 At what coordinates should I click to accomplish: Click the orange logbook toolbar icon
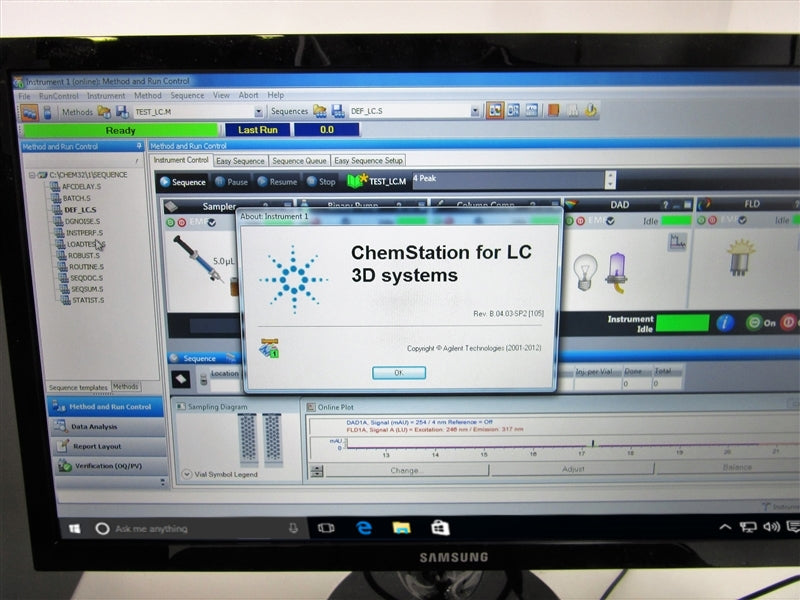click(554, 110)
